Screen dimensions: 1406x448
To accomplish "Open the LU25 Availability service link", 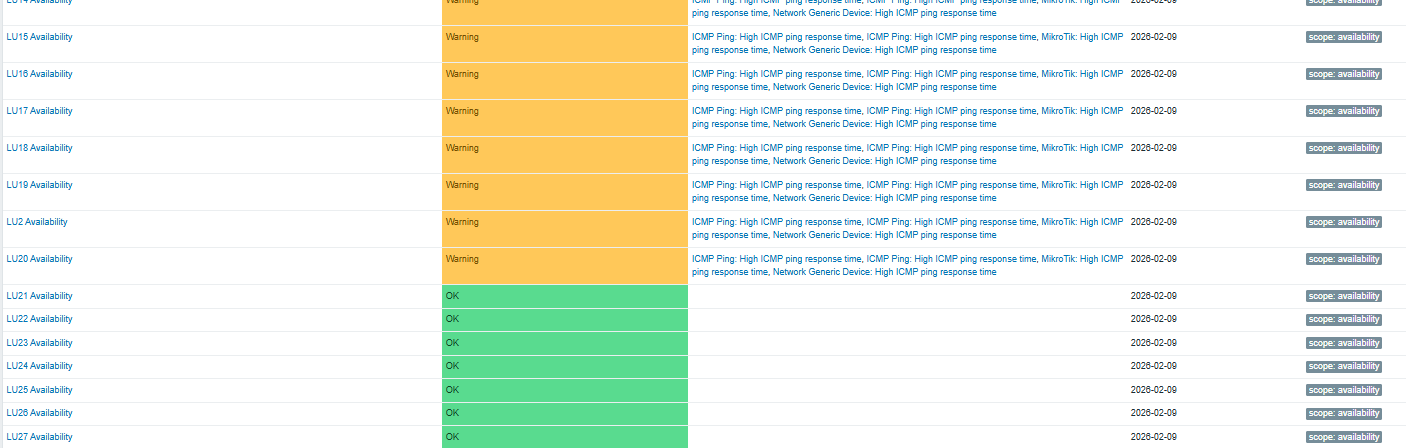I will [39, 390].
